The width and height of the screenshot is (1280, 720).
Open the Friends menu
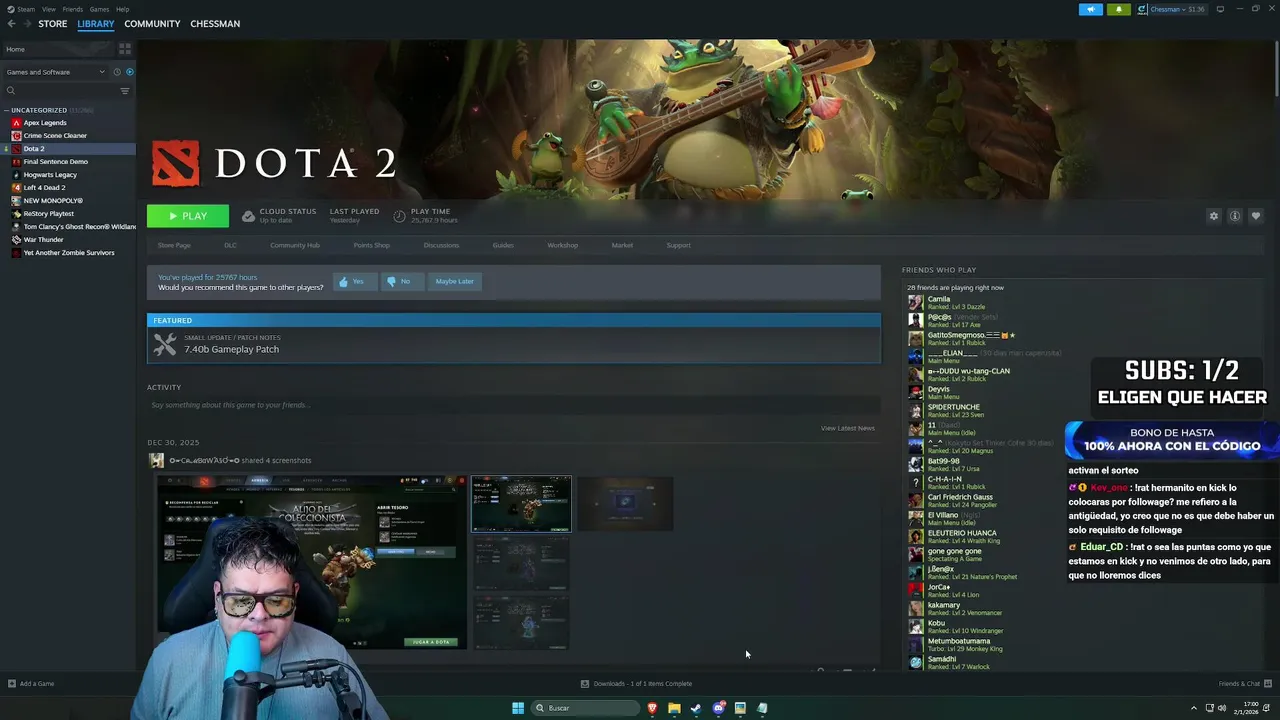coord(73,9)
